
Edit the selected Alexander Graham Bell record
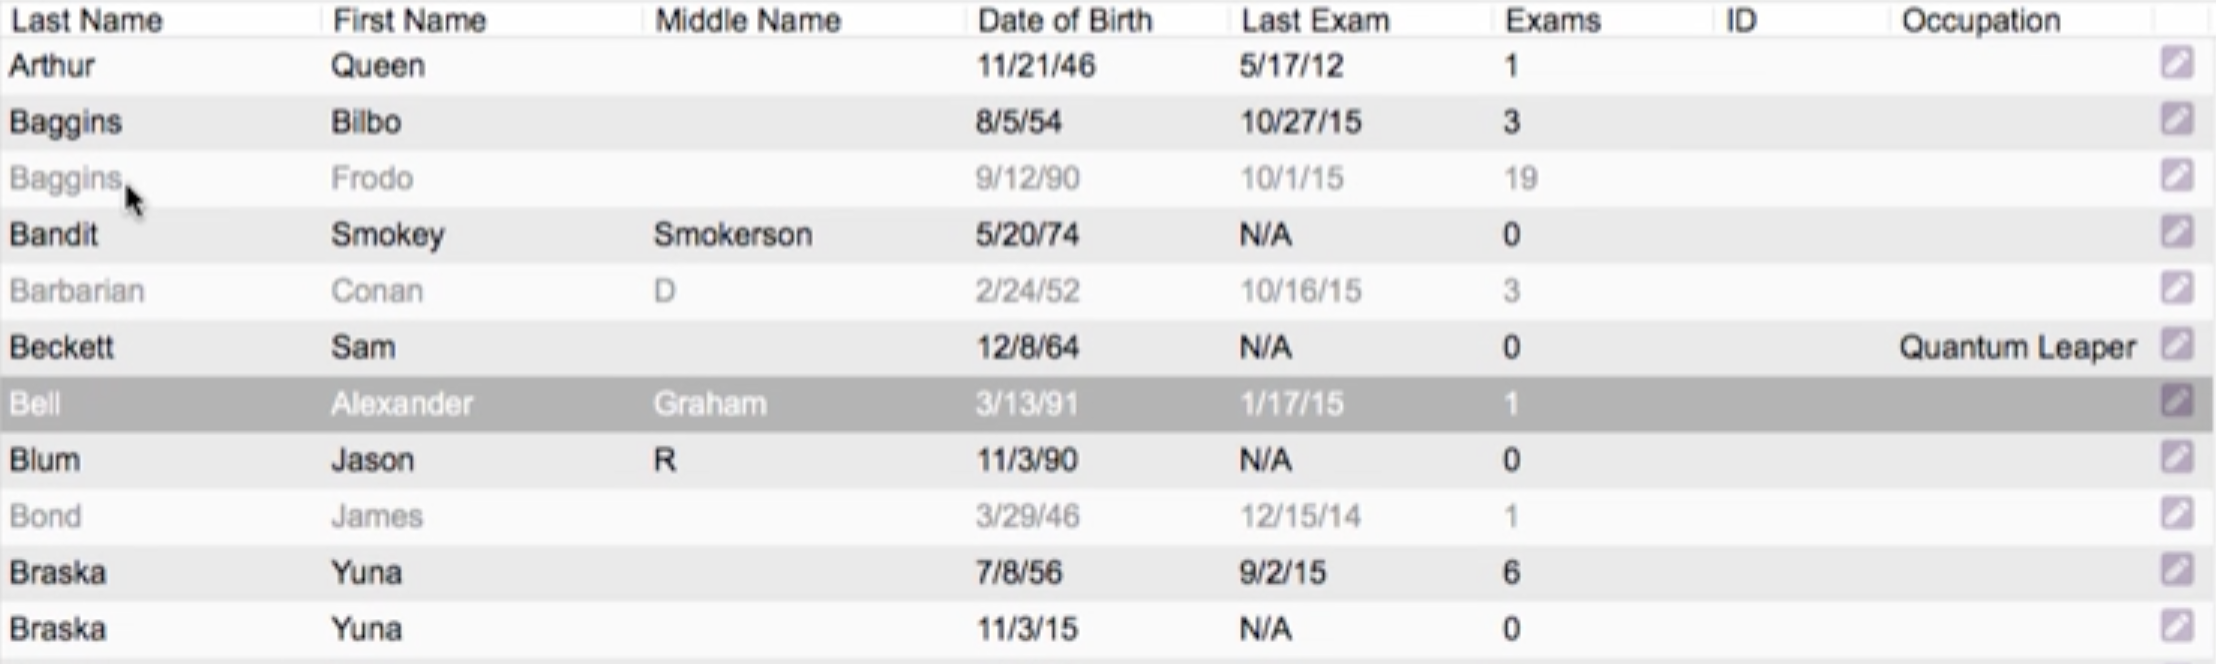coord(2177,401)
